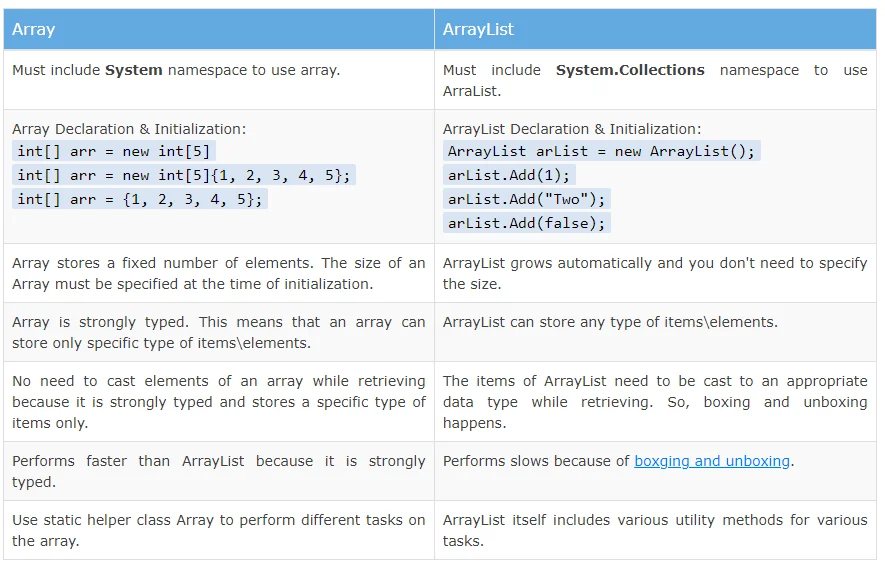Click the "Array Declaration & Initialization:" label
Image resolution: width=885 pixels, height=567 pixels.
129,129
